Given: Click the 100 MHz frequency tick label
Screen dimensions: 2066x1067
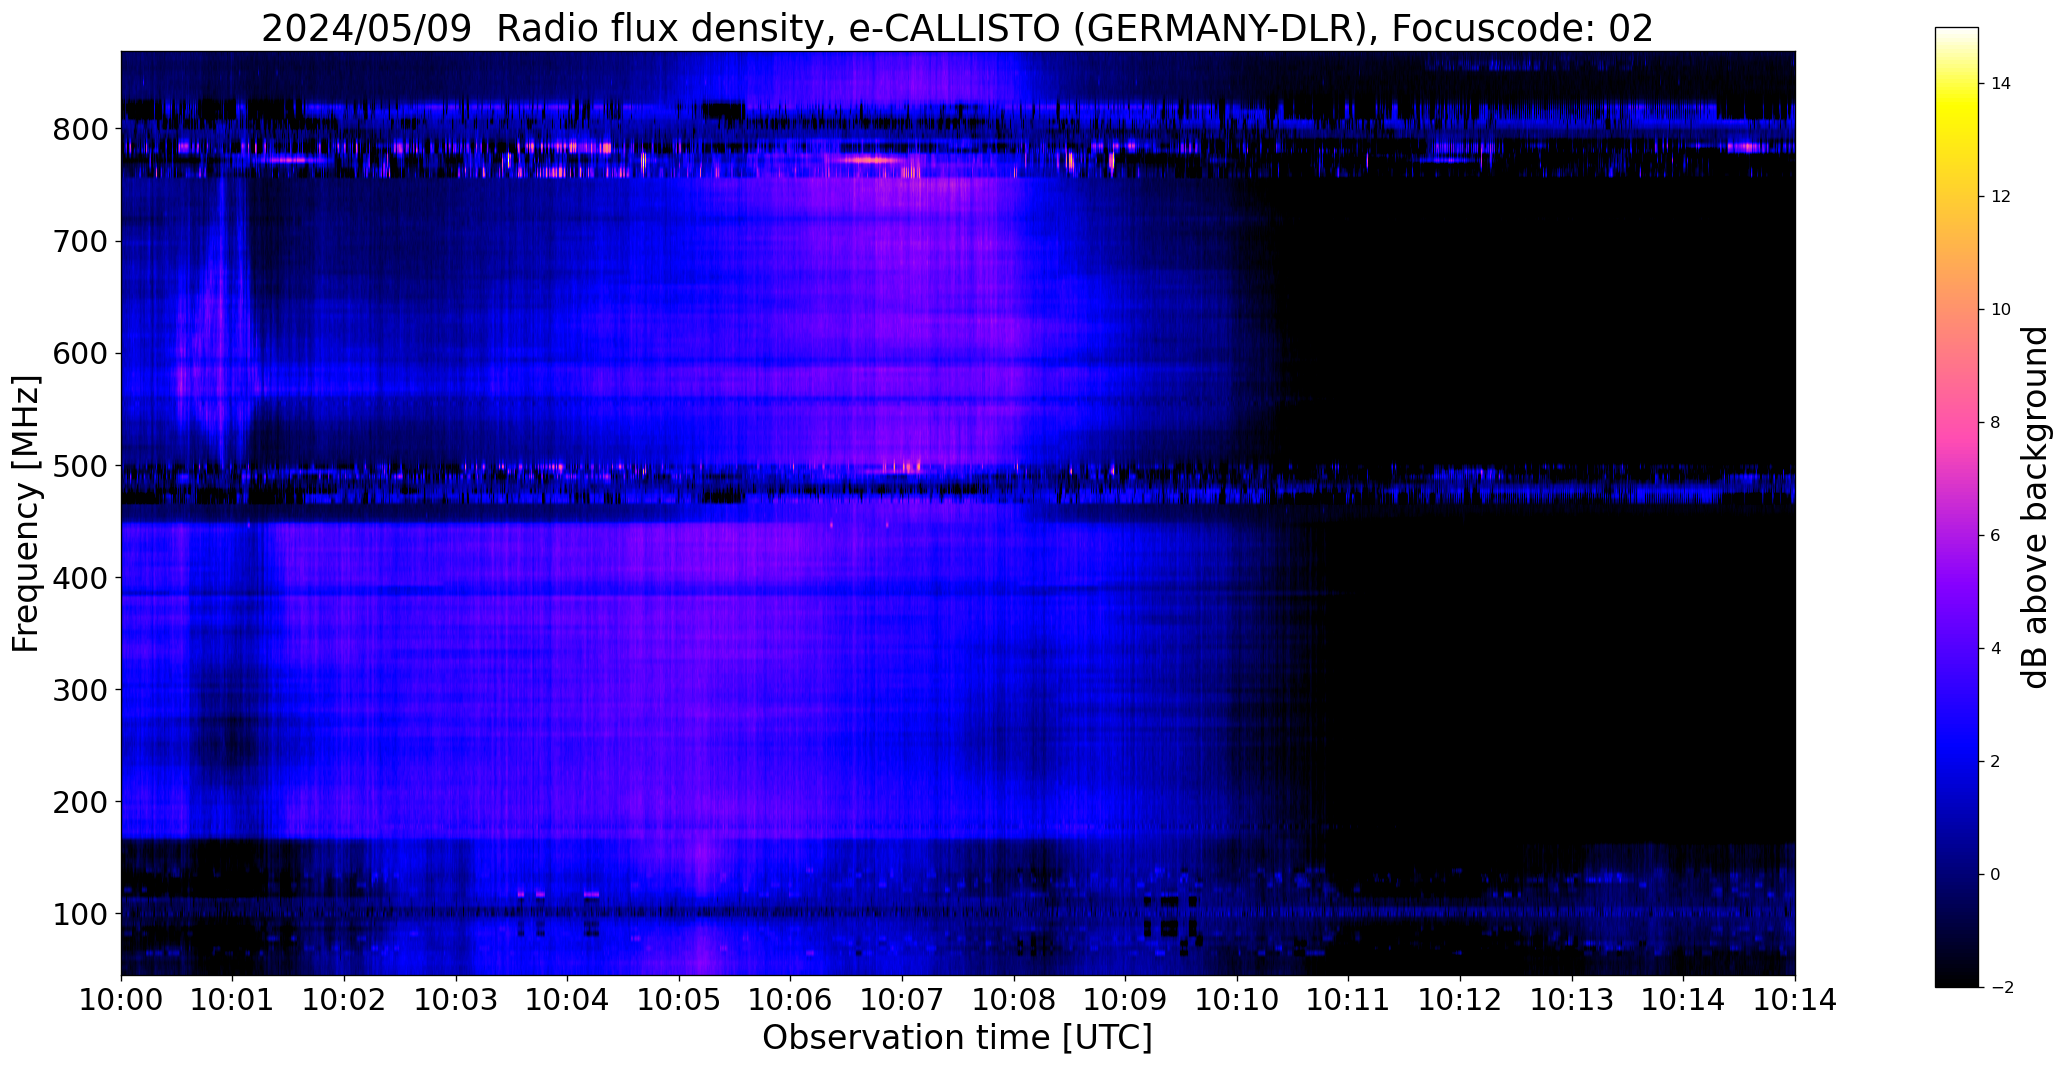Looking at the screenshot, I should 80,914.
